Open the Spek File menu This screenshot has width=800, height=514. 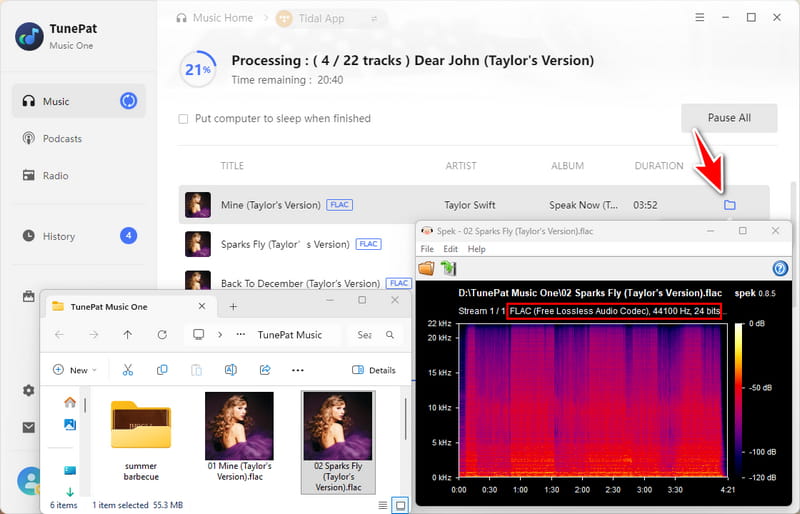point(427,249)
